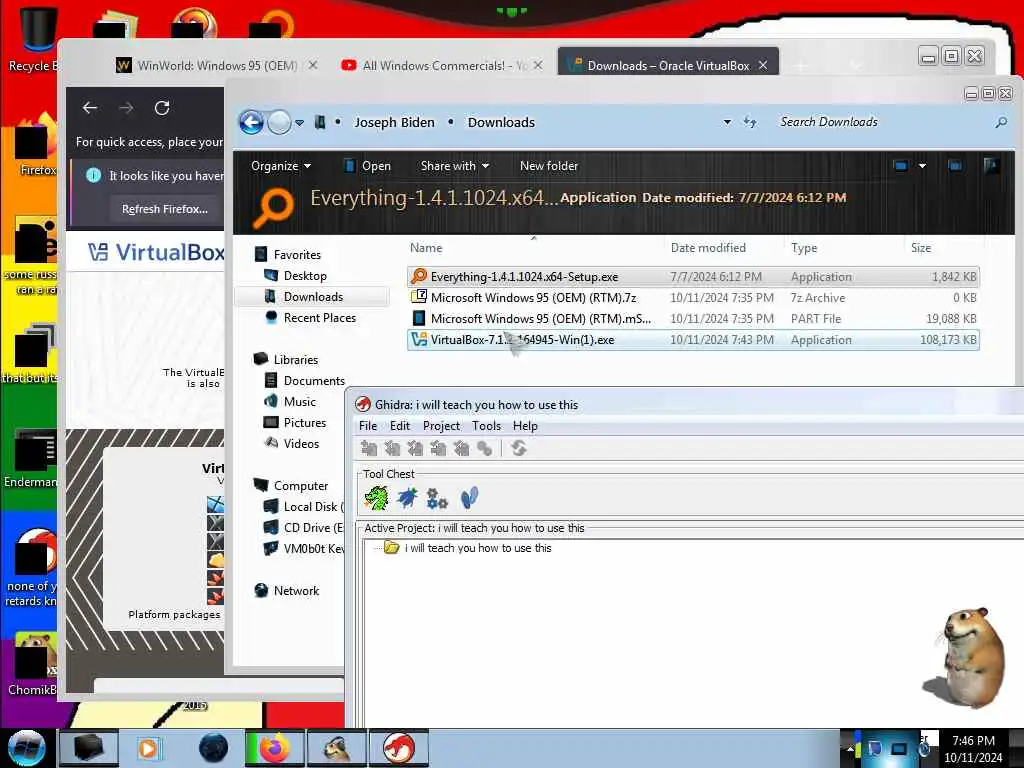Click the search magnifier icon in Explorer

[1000, 122]
